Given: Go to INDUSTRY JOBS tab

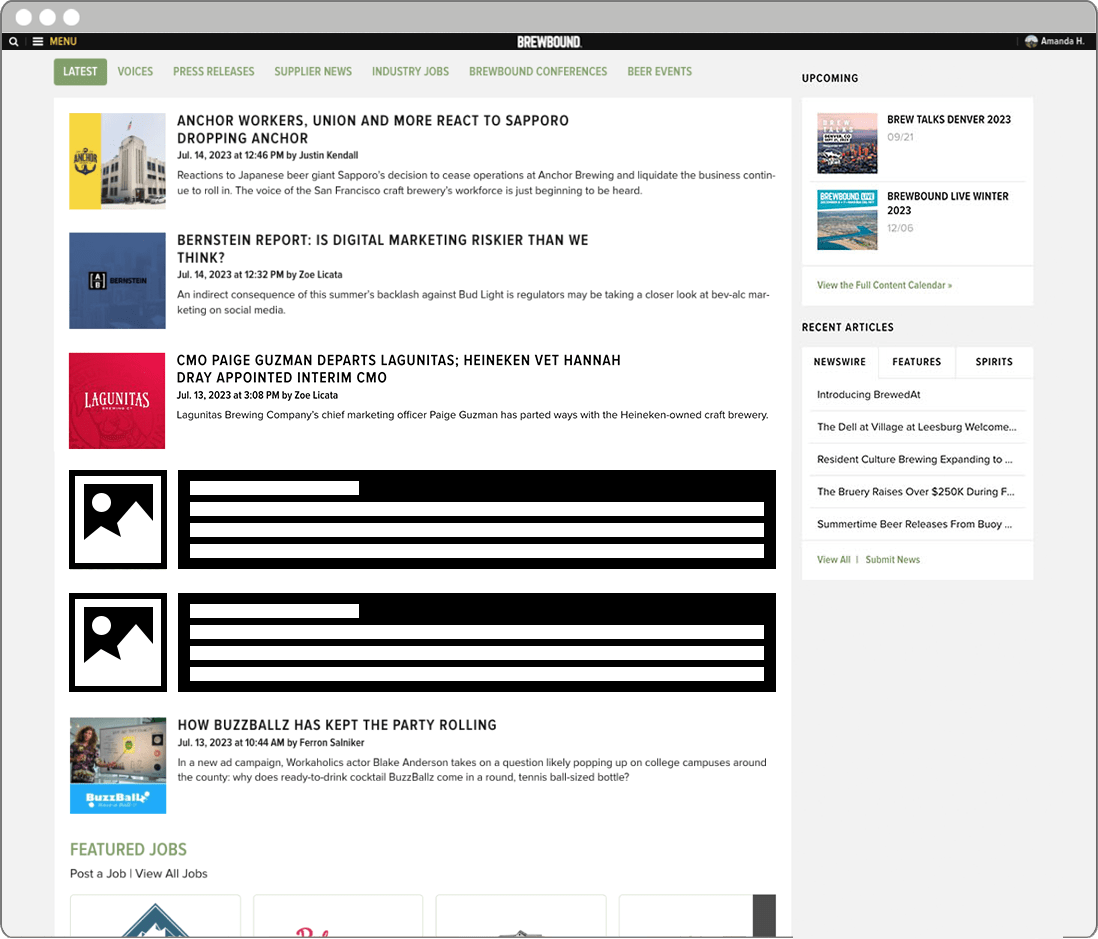Looking at the screenshot, I should pos(410,71).
